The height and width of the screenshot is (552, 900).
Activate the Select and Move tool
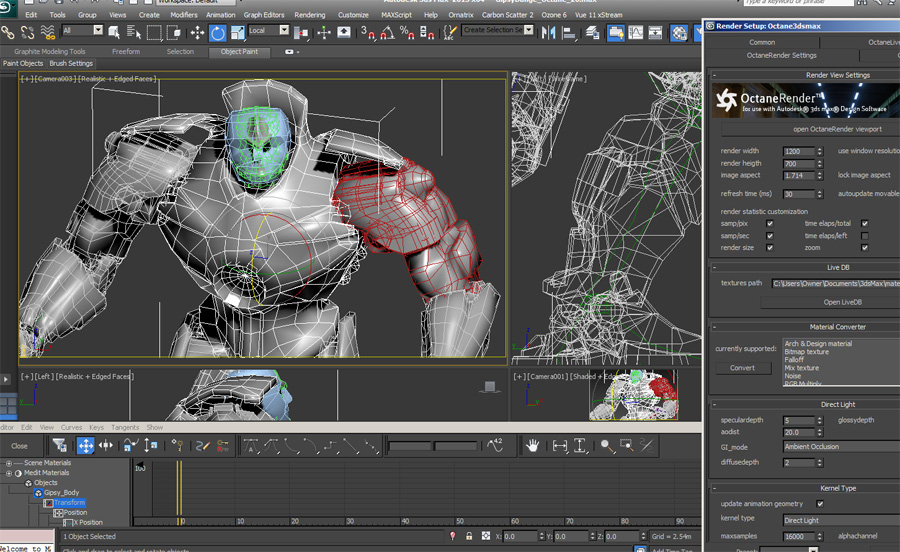[x=197, y=33]
